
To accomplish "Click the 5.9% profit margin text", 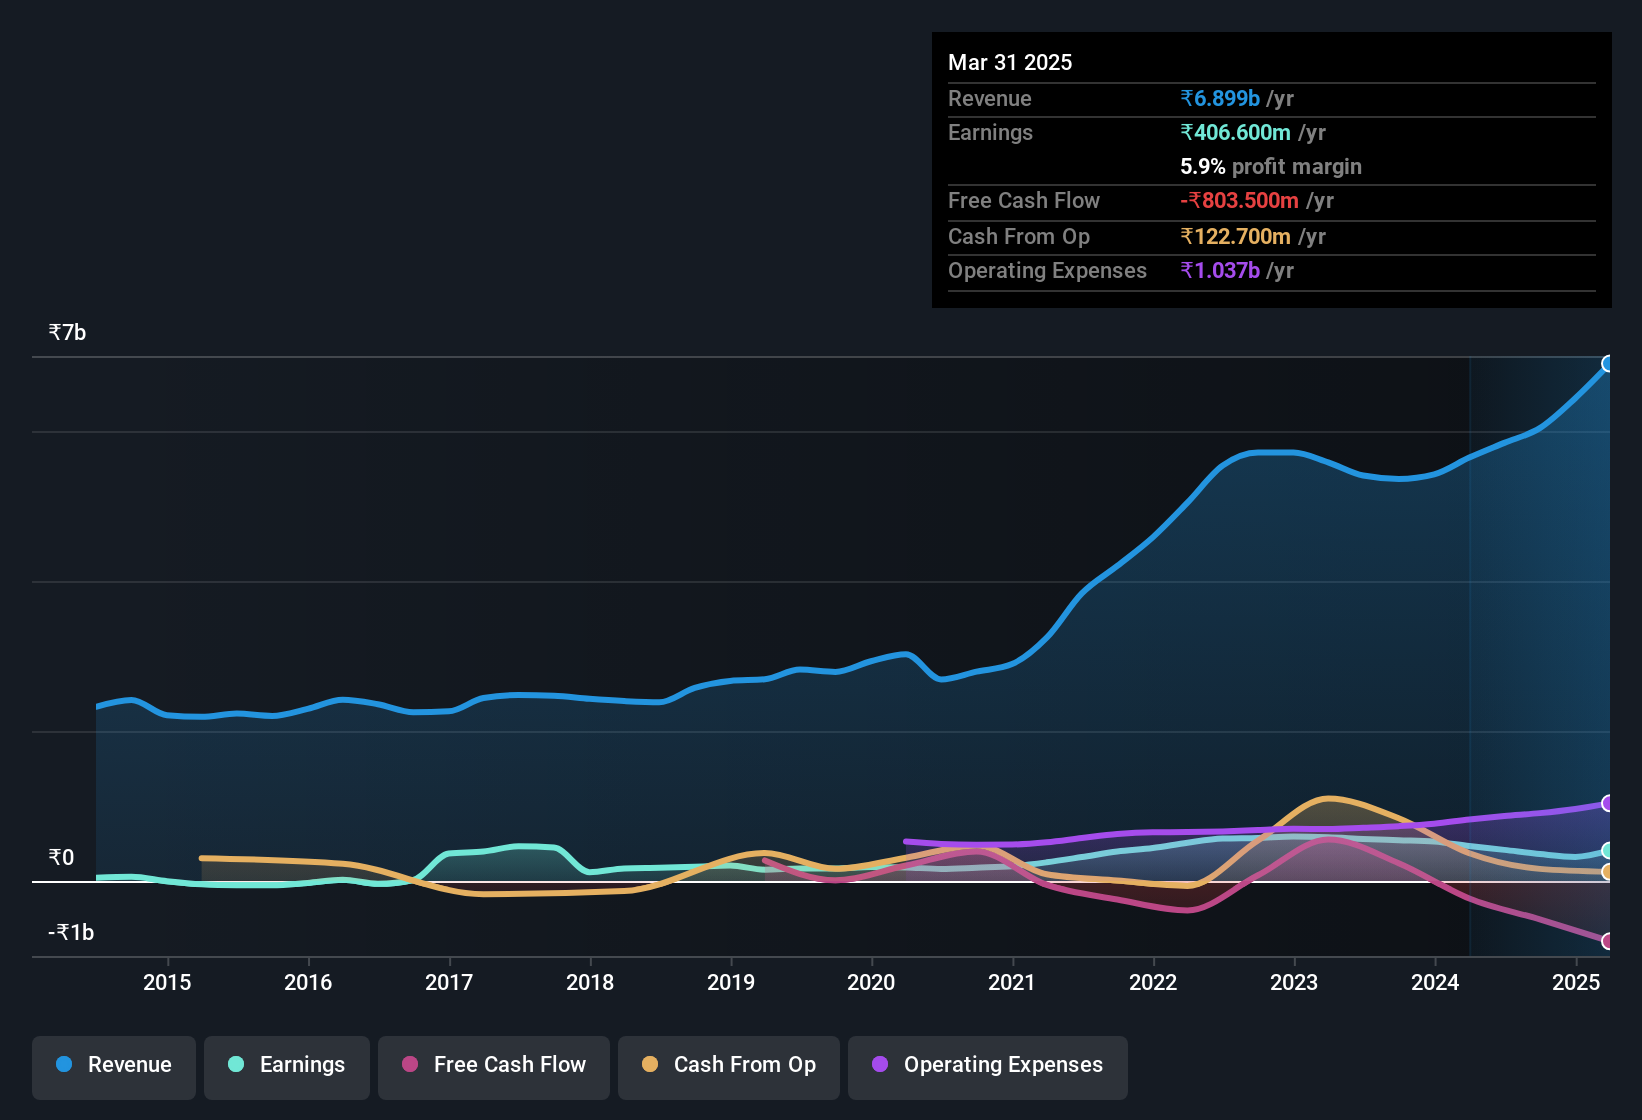I will point(1270,167).
